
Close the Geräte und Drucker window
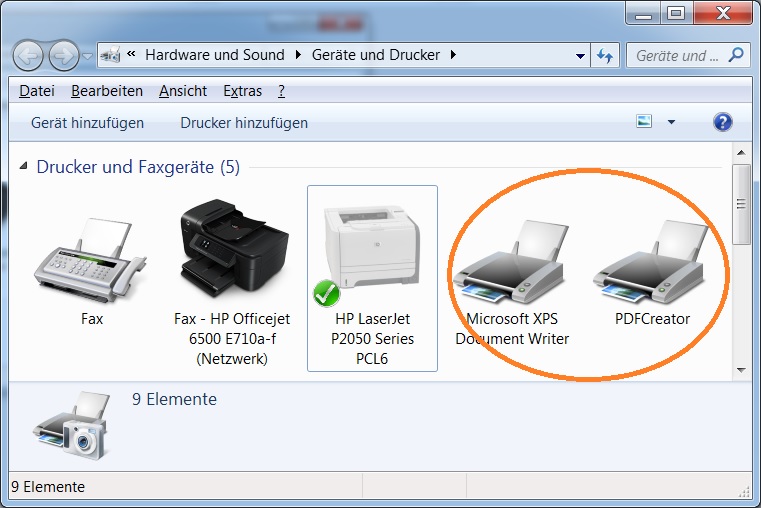723,13
